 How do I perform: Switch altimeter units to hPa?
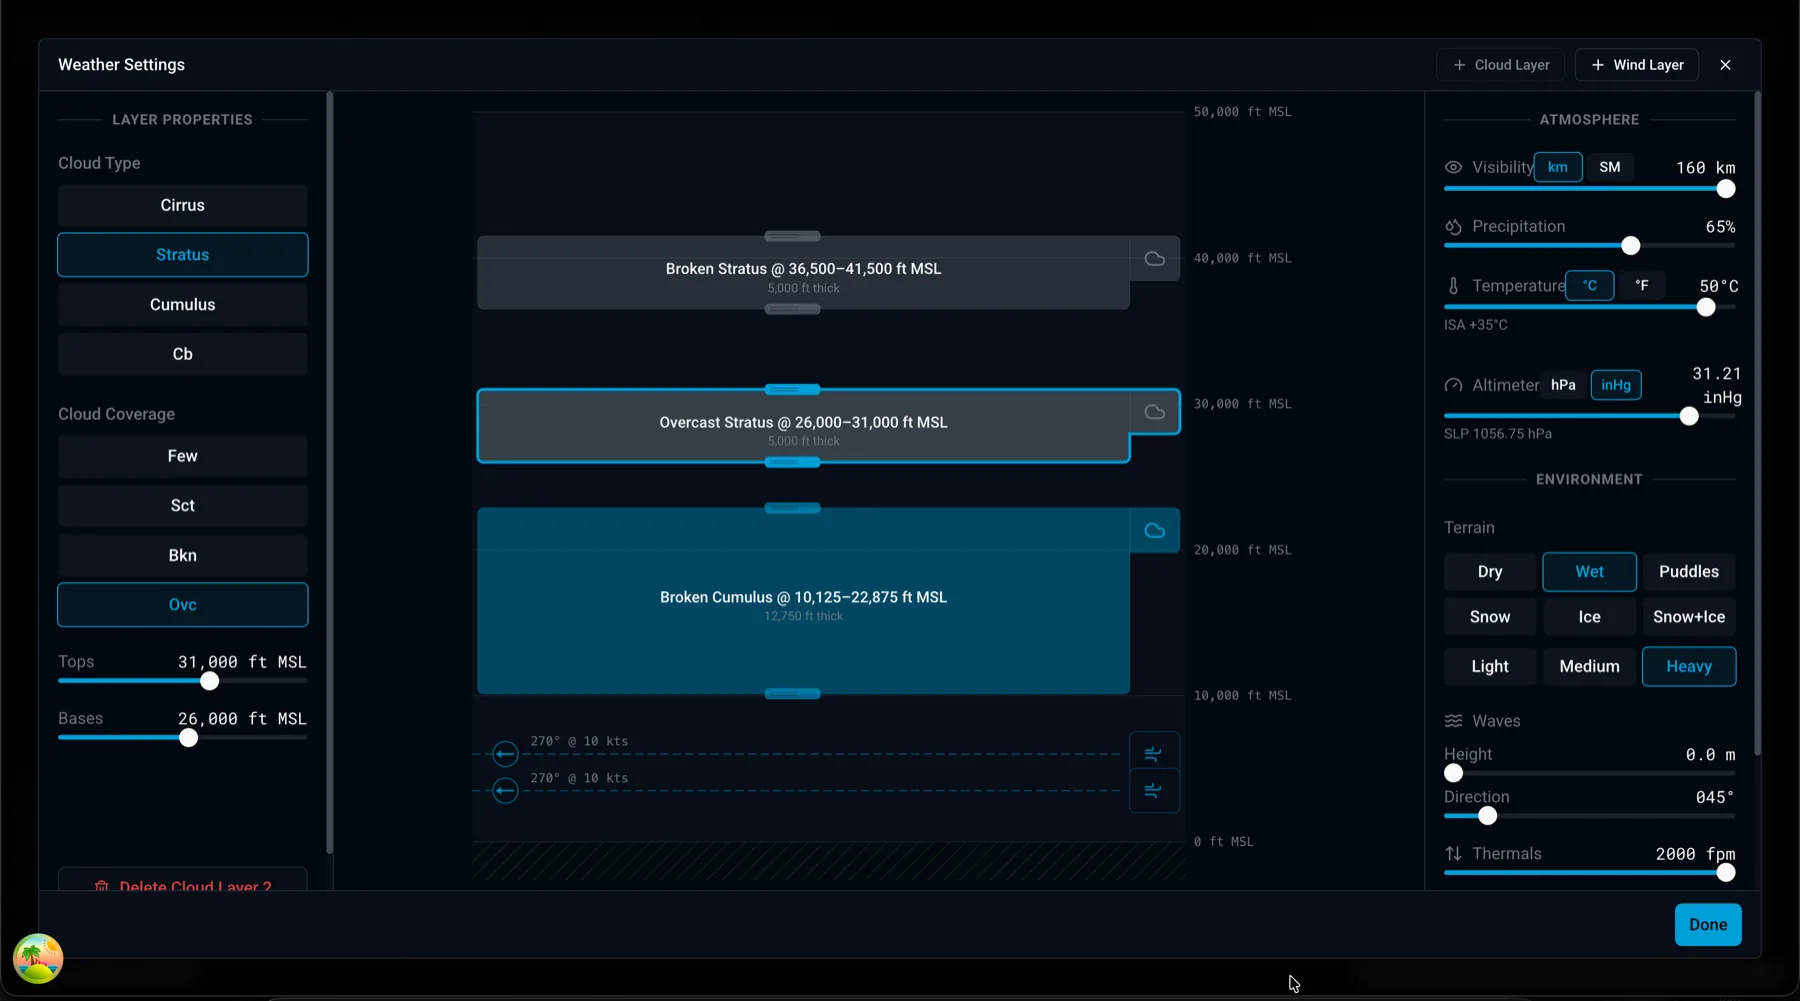(x=1563, y=385)
